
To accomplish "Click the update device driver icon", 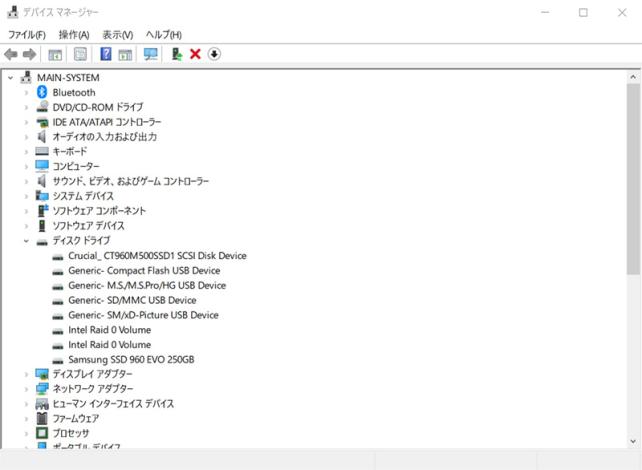I will tap(176, 54).
